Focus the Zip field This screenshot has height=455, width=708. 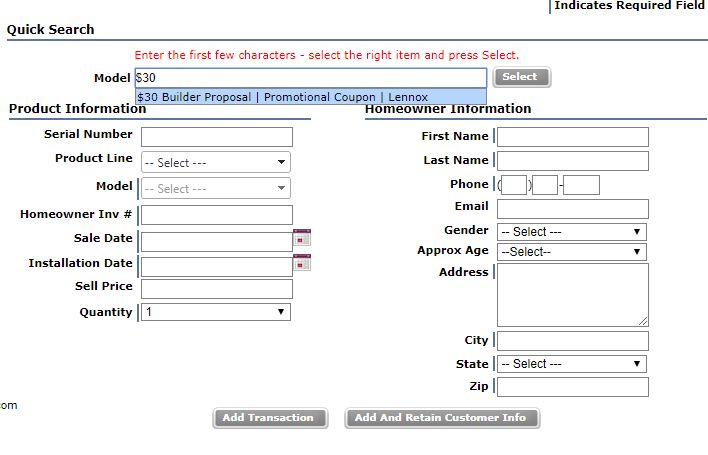coord(573,387)
